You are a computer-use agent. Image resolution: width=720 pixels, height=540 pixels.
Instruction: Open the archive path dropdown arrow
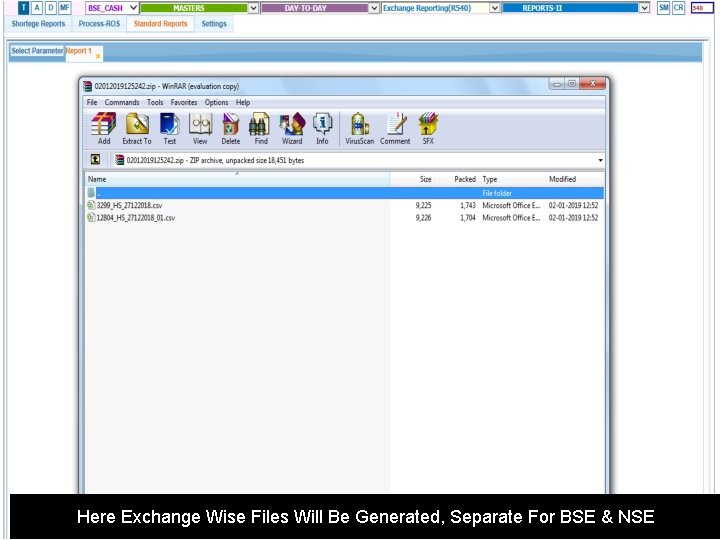(600, 160)
